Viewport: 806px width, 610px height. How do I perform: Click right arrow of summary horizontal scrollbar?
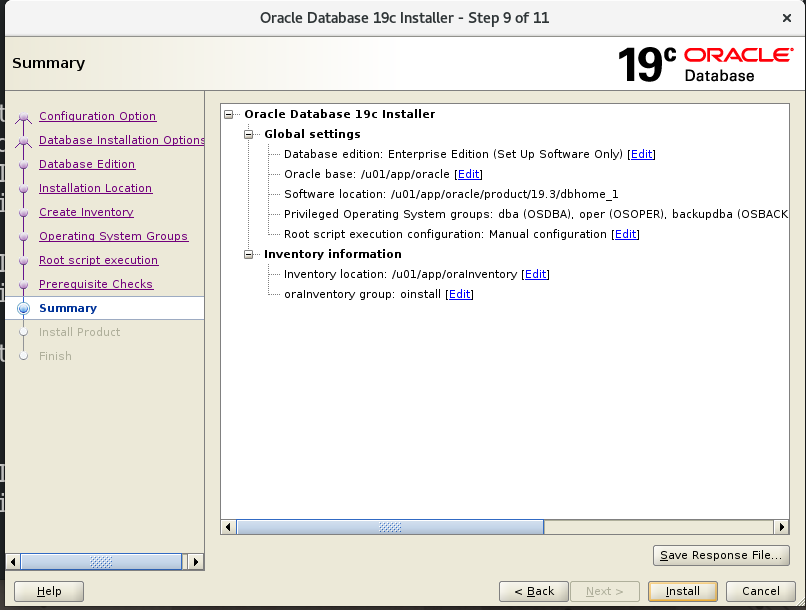tap(781, 527)
